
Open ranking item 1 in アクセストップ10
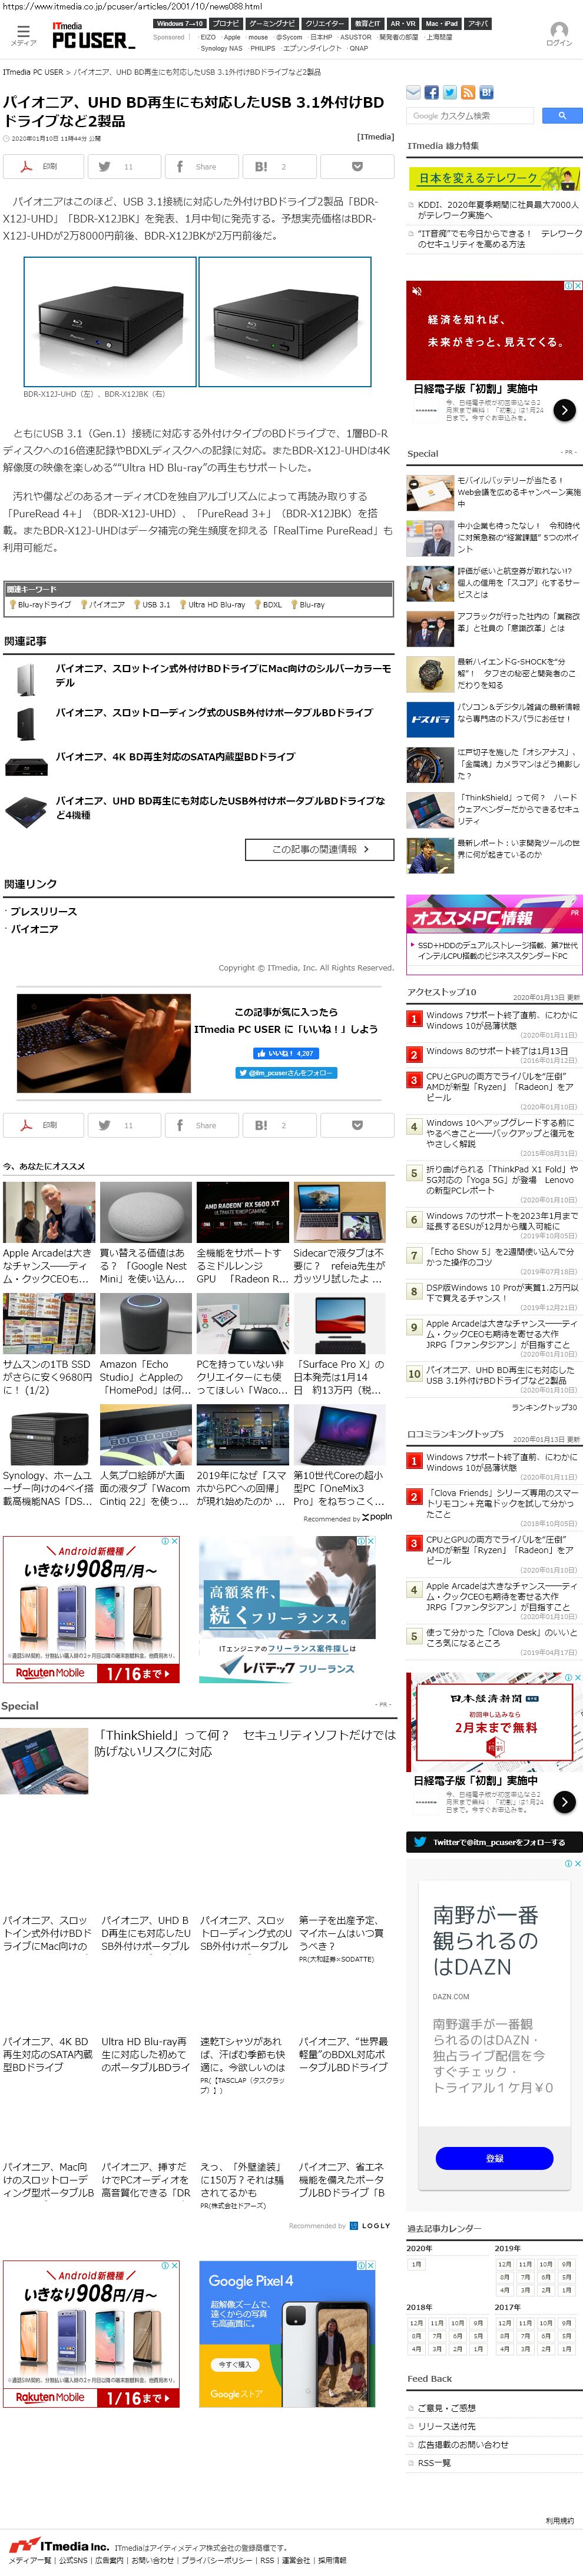tap(501, 1020)
